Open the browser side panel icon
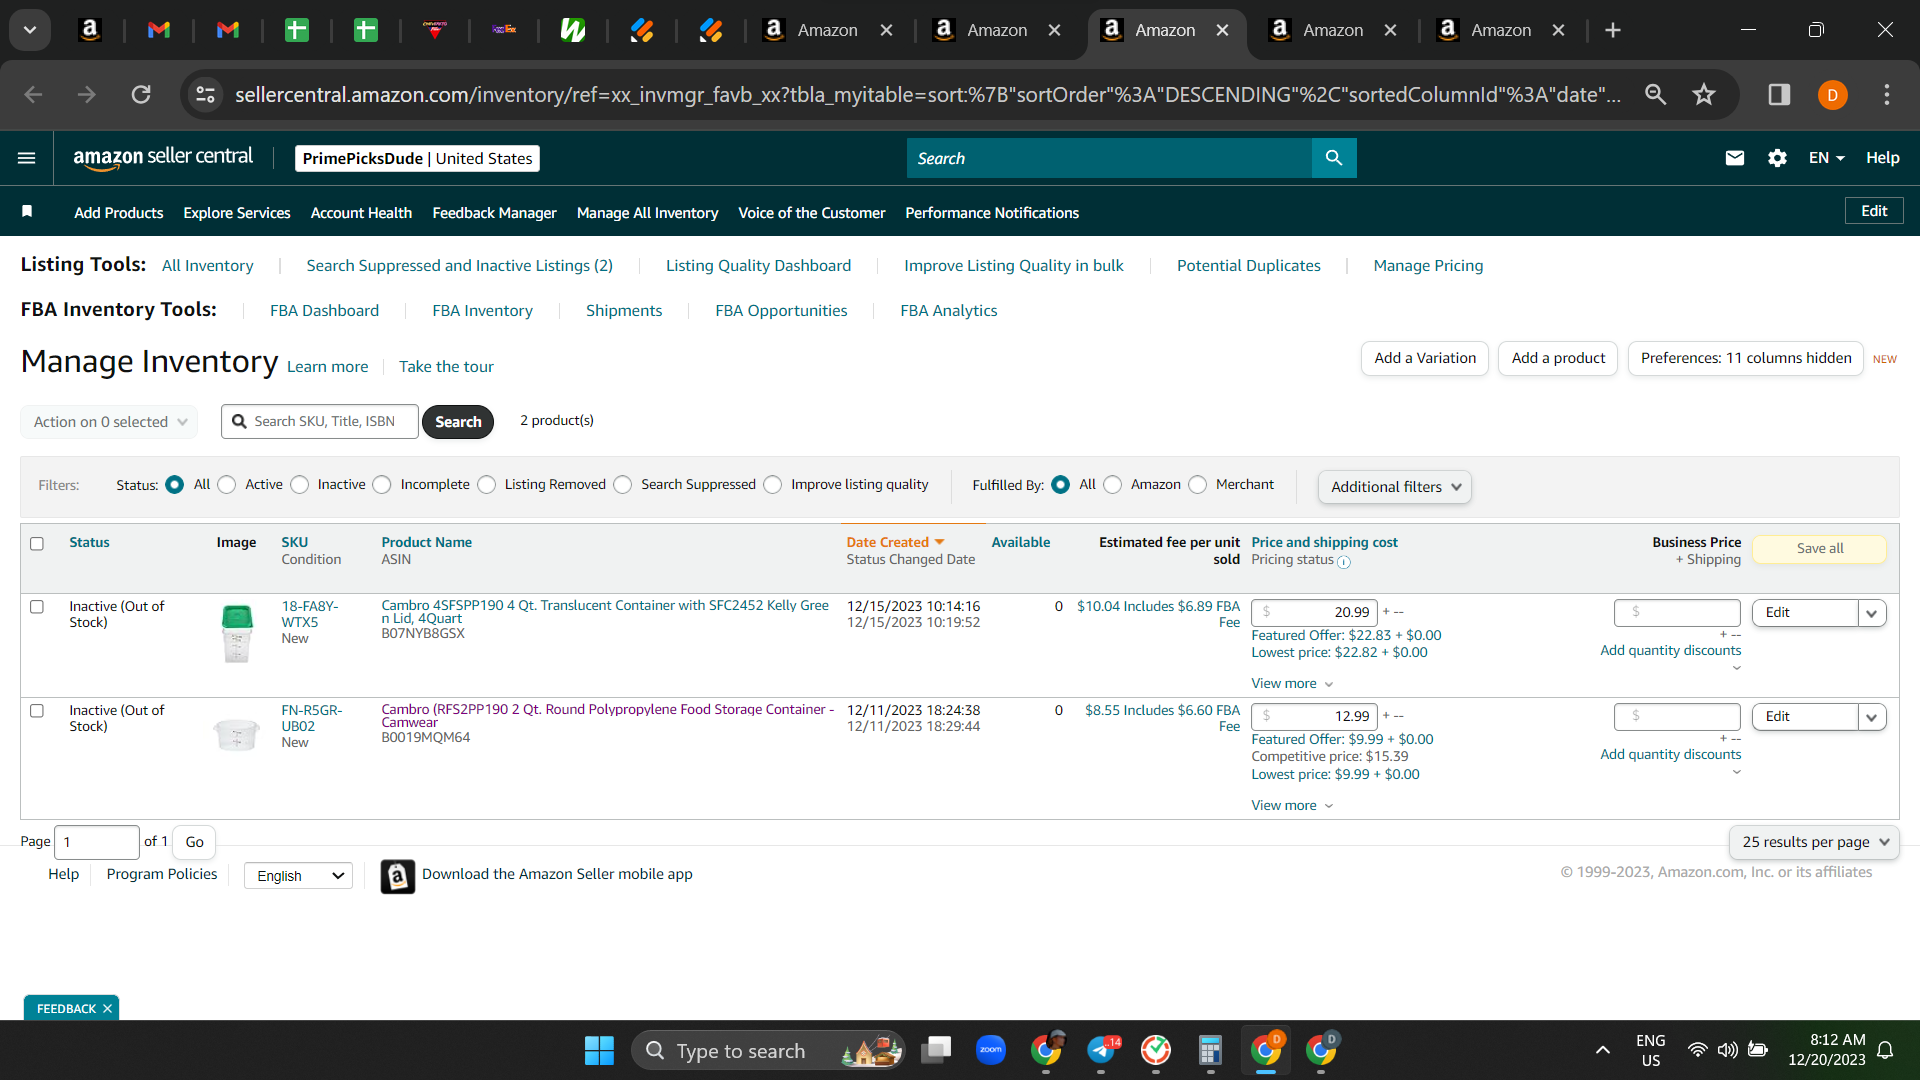 1779,95
